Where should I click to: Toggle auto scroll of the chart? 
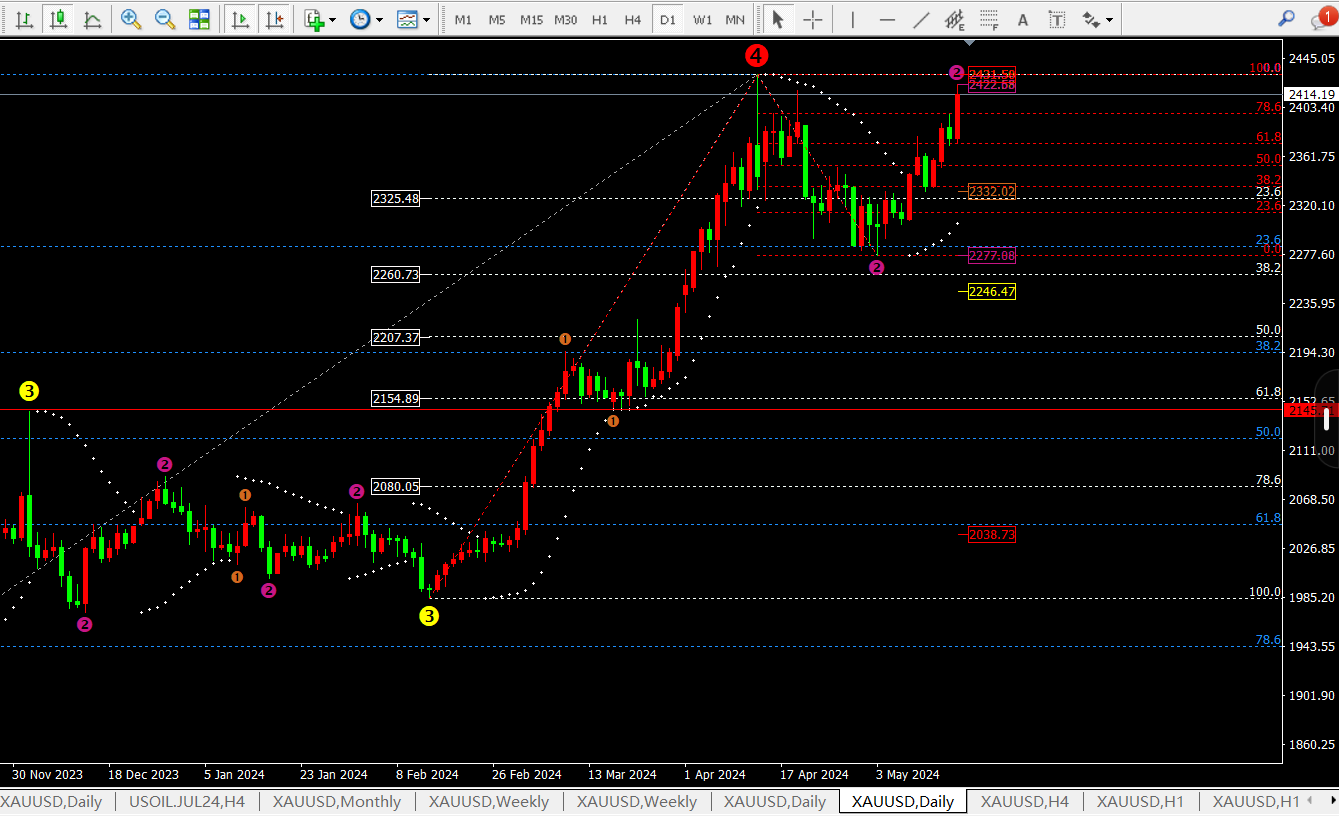(x=240, y=19)
